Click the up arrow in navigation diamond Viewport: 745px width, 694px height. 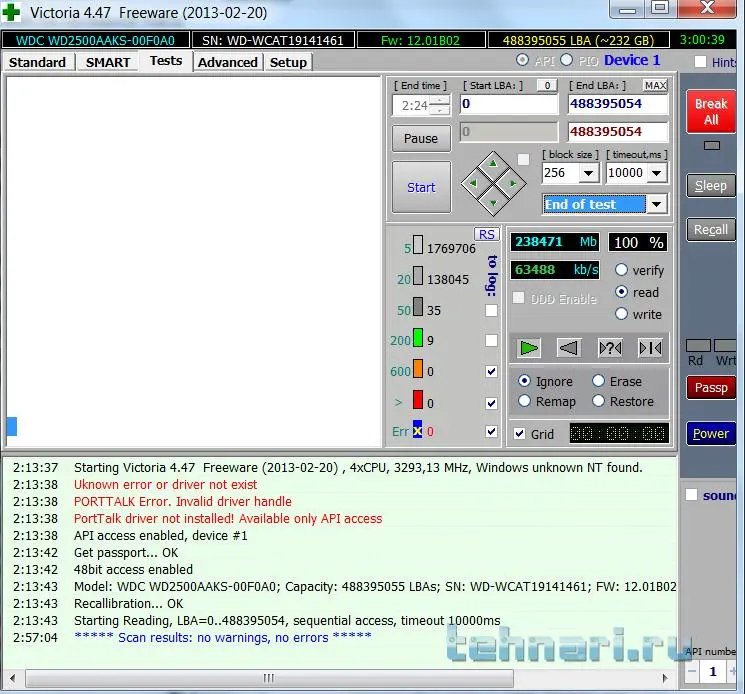[x=493, y=164]
